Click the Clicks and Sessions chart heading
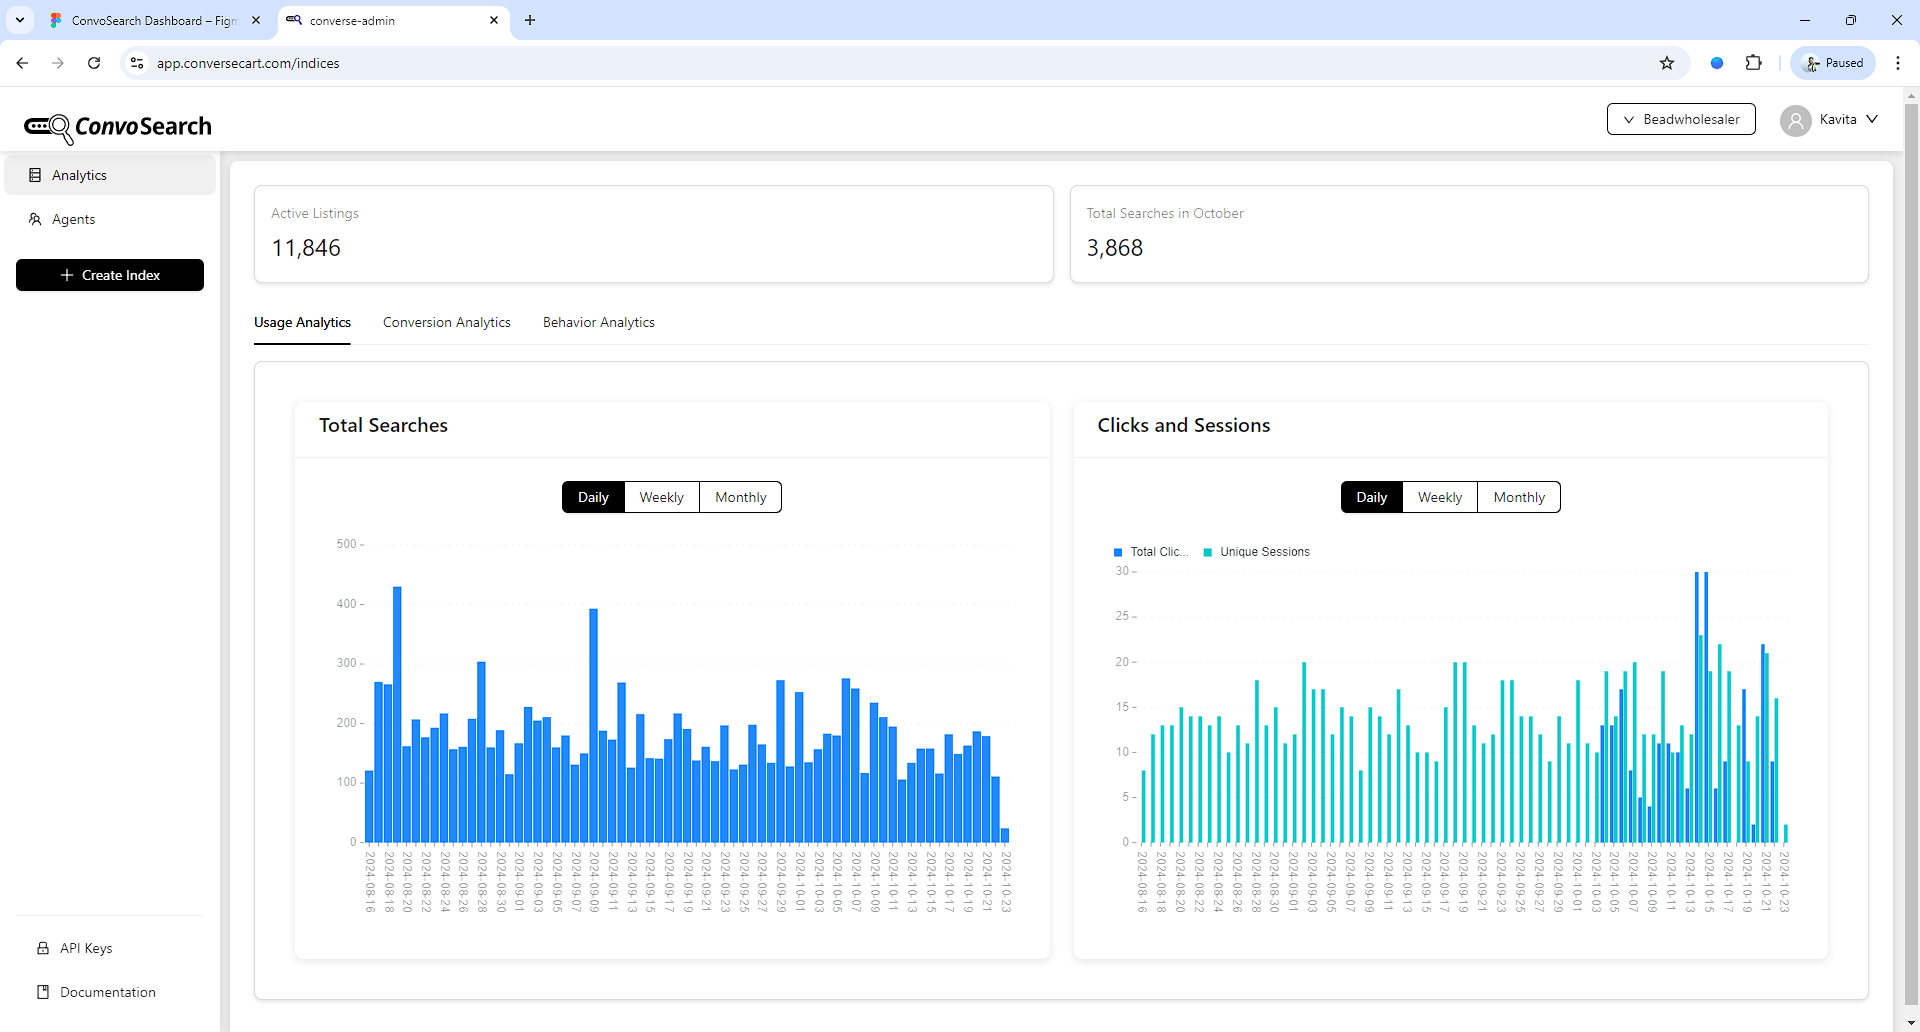This screenshot has width=1920, height=1032. pyautogui.click(x=1183, y=425)
